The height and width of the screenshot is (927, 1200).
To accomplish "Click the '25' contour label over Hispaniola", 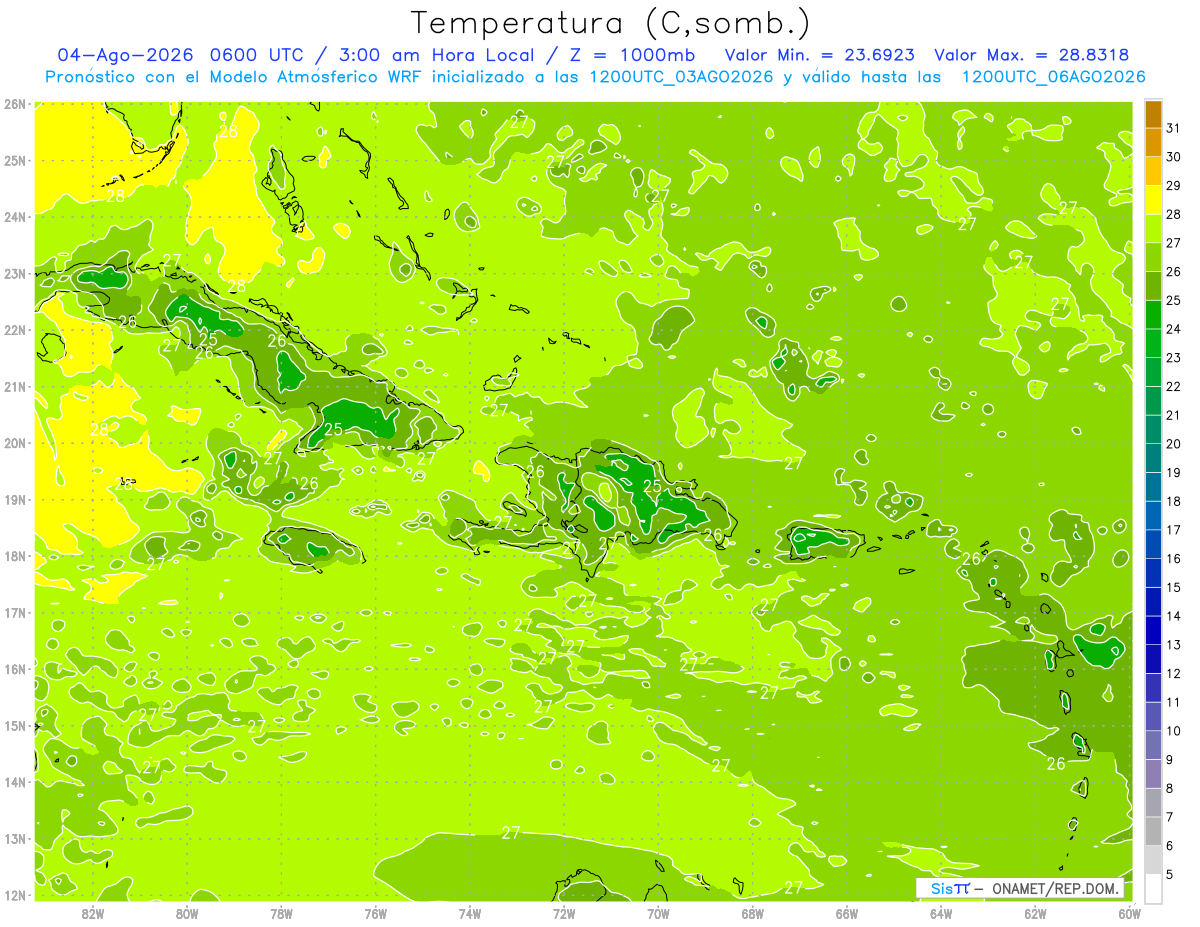I will (652, 486).
